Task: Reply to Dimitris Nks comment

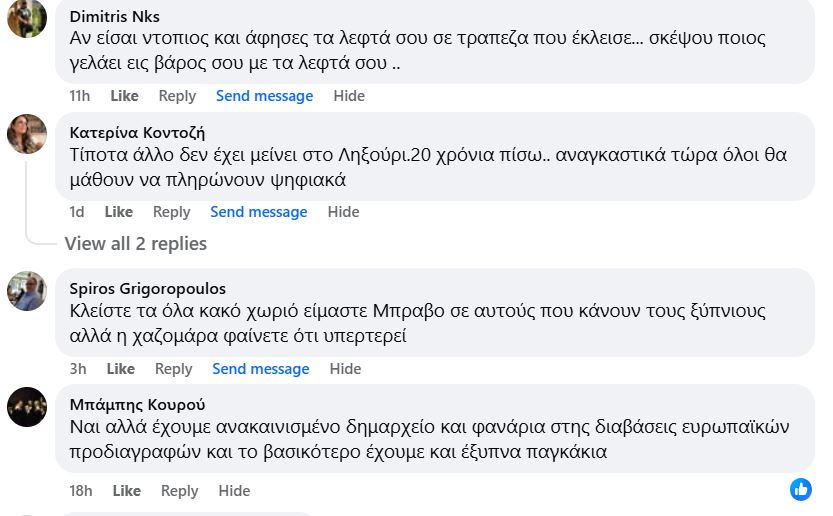Action: click(x=177, y=96)
